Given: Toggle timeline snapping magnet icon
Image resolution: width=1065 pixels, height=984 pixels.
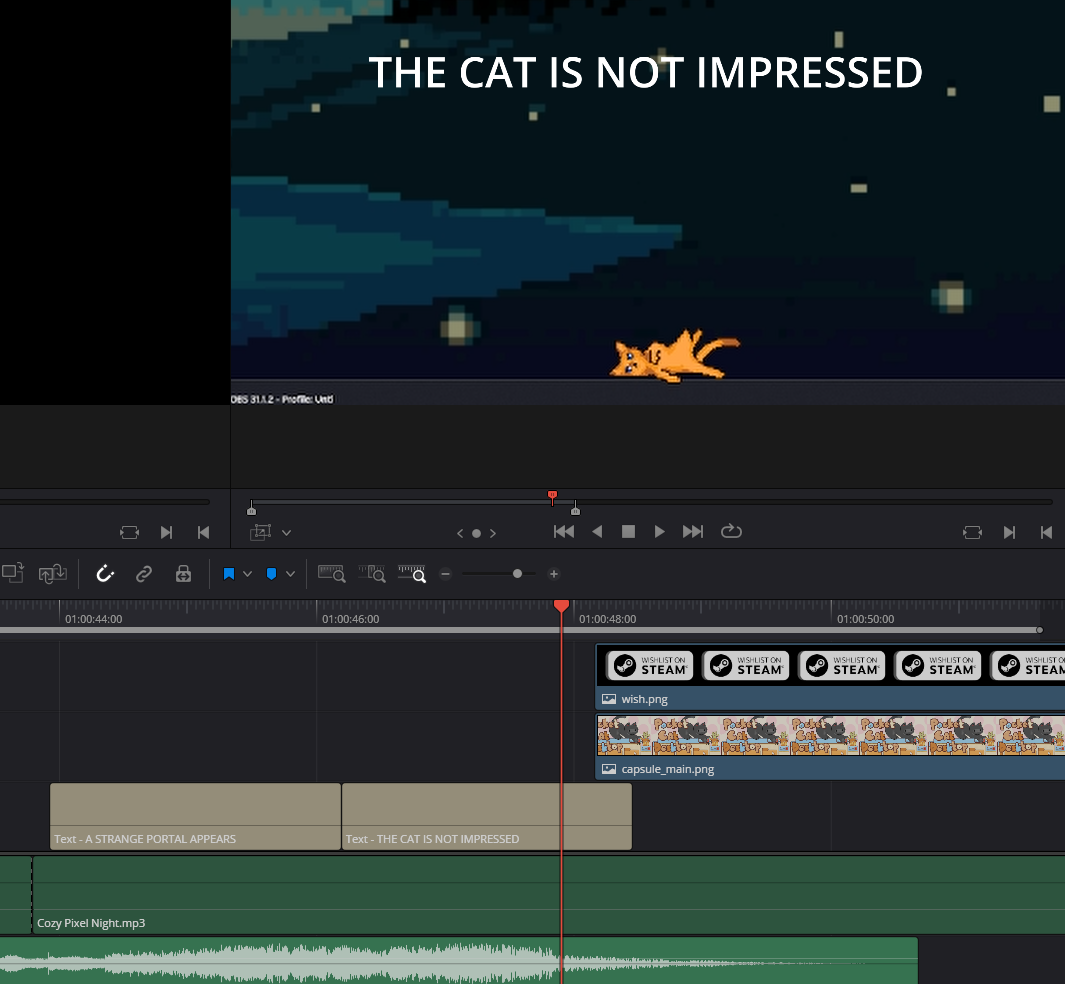Looking at the screenshot, I should (x=105, y=574).
